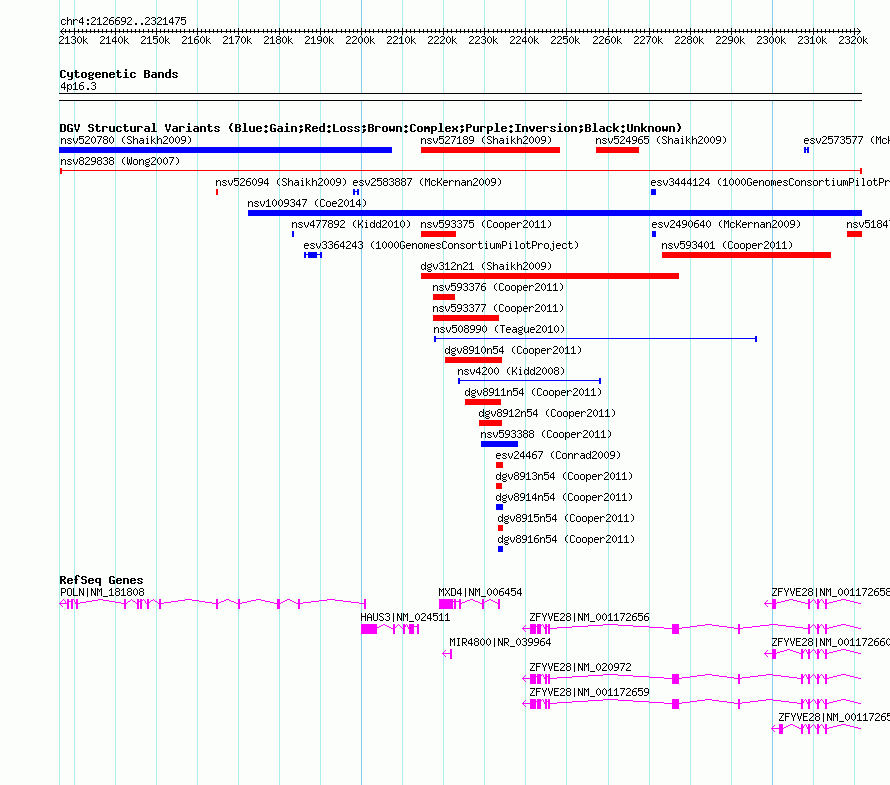The width and height of the screenshot is (890, 785).
Task: Open dgv8916n54 (Cooper2011) label
Action: (566, 539)
